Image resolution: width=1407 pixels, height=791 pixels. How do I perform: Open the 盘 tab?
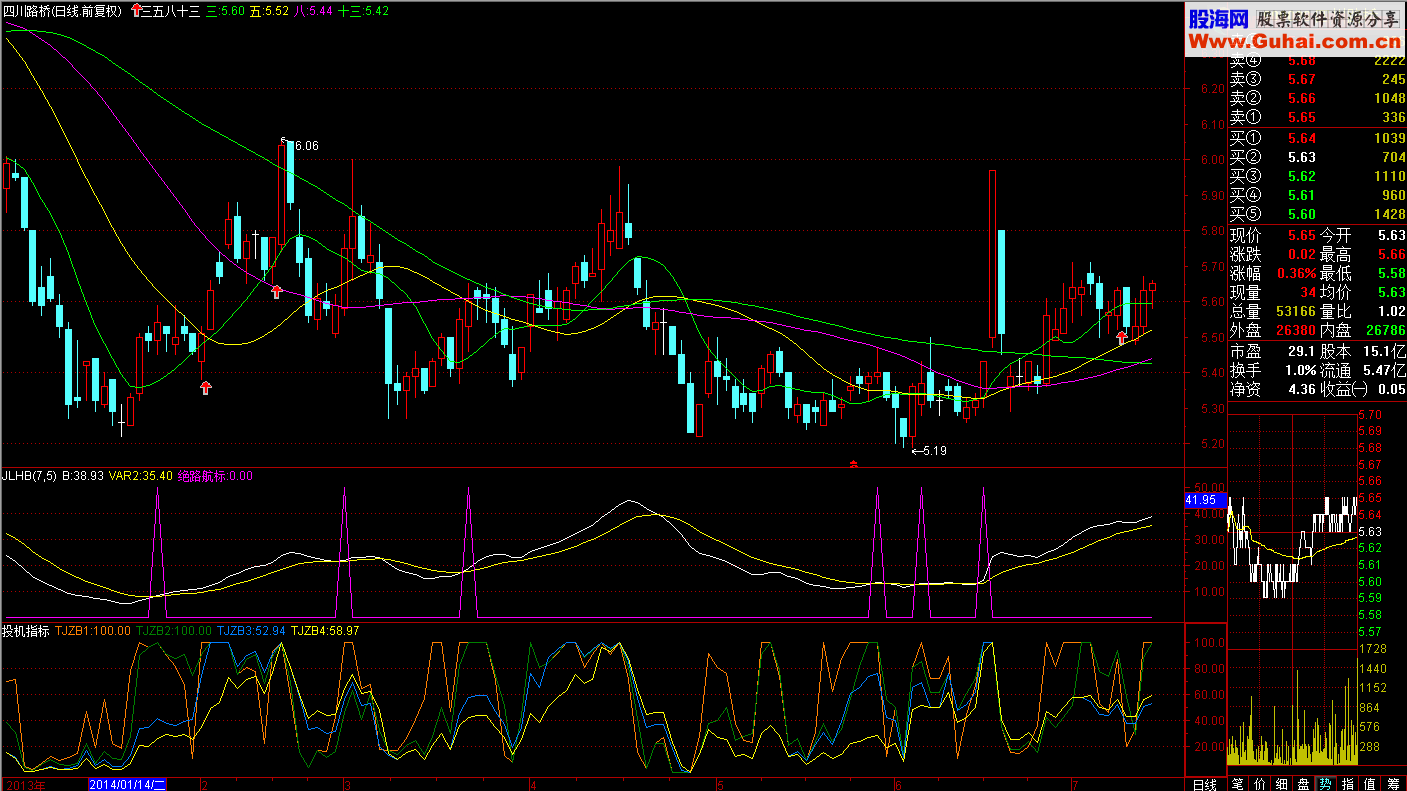click(x=1305, y=783)
